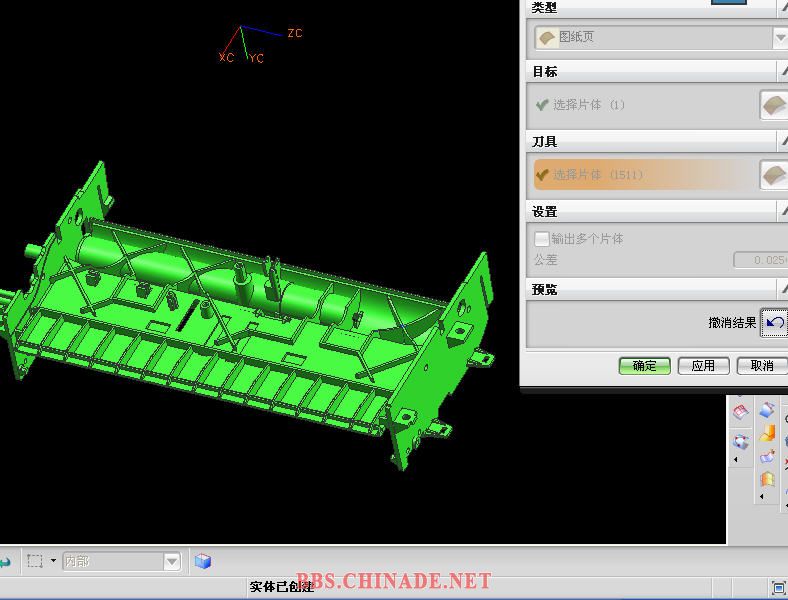Click the blue surface tool icon at toolbar top
Image resolution: width=788 pixels, height=600 pixels.
(767, 410)
